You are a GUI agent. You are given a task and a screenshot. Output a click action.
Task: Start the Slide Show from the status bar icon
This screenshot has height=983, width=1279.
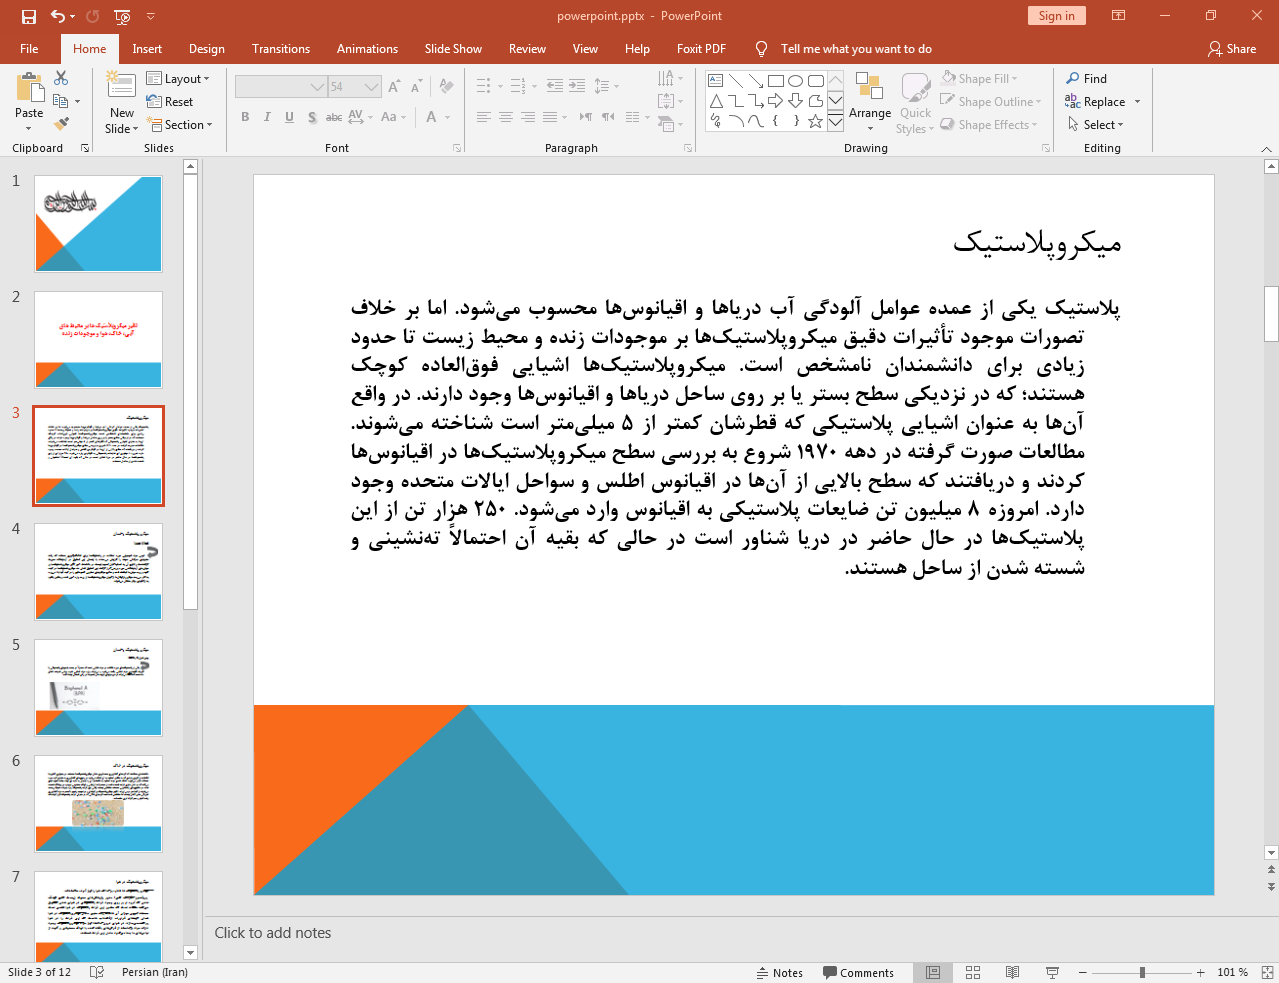1052,972
